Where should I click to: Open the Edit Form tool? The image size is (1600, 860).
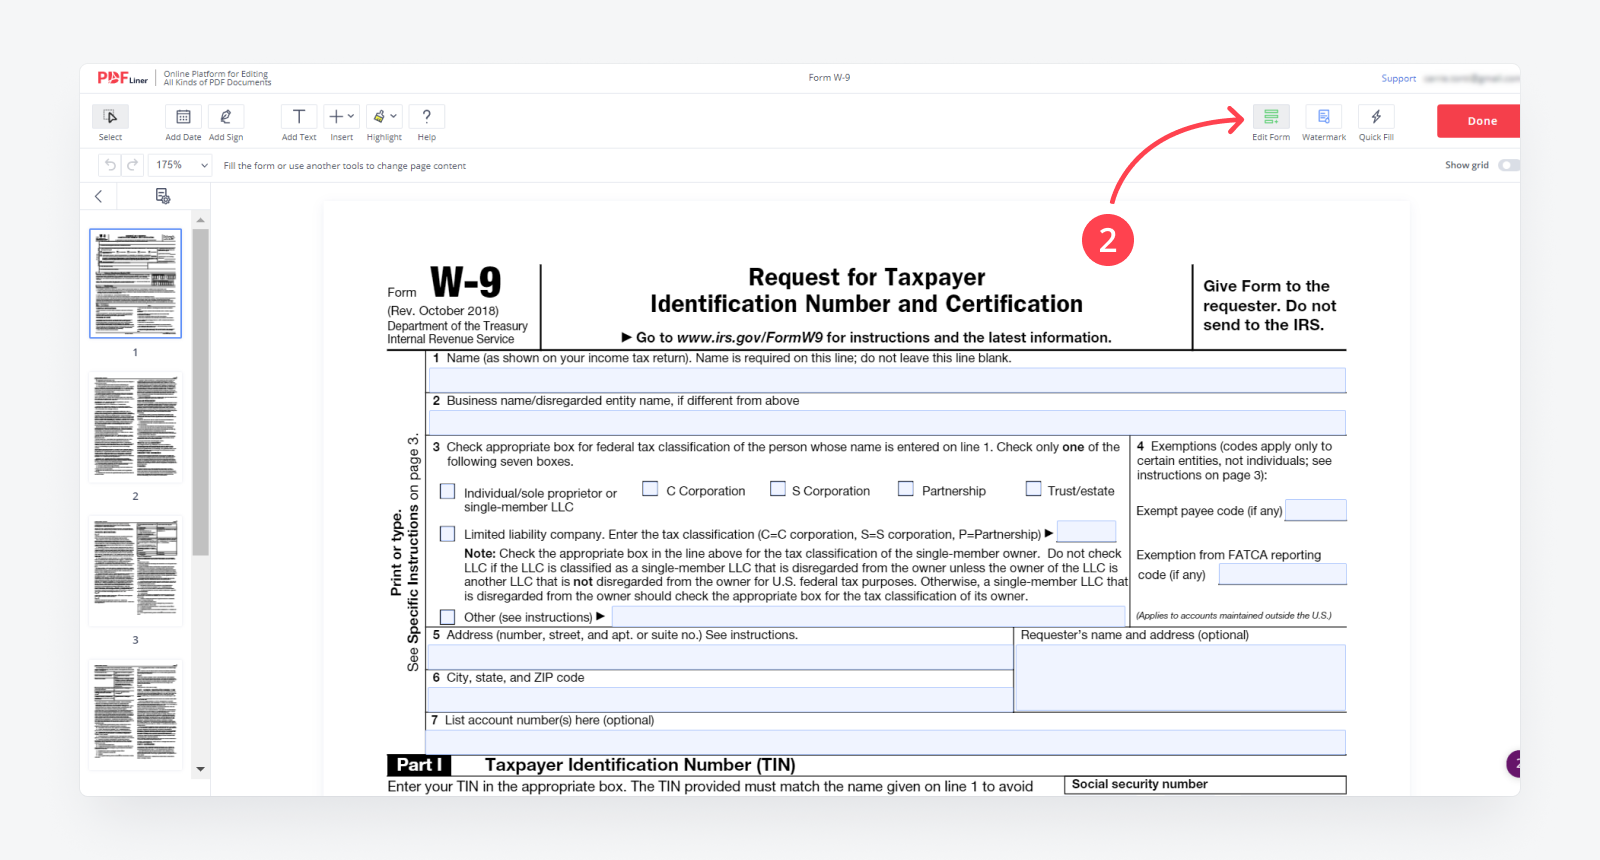[x=1271, y=117]
